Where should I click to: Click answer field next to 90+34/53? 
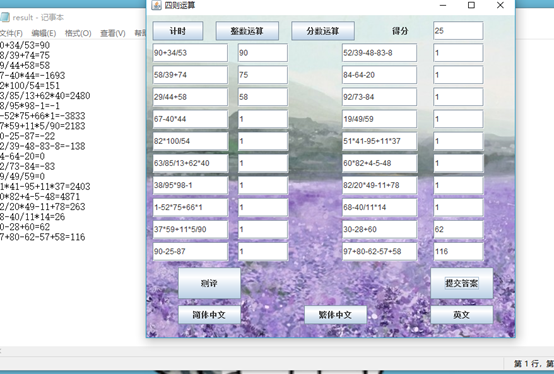[263, 53]
